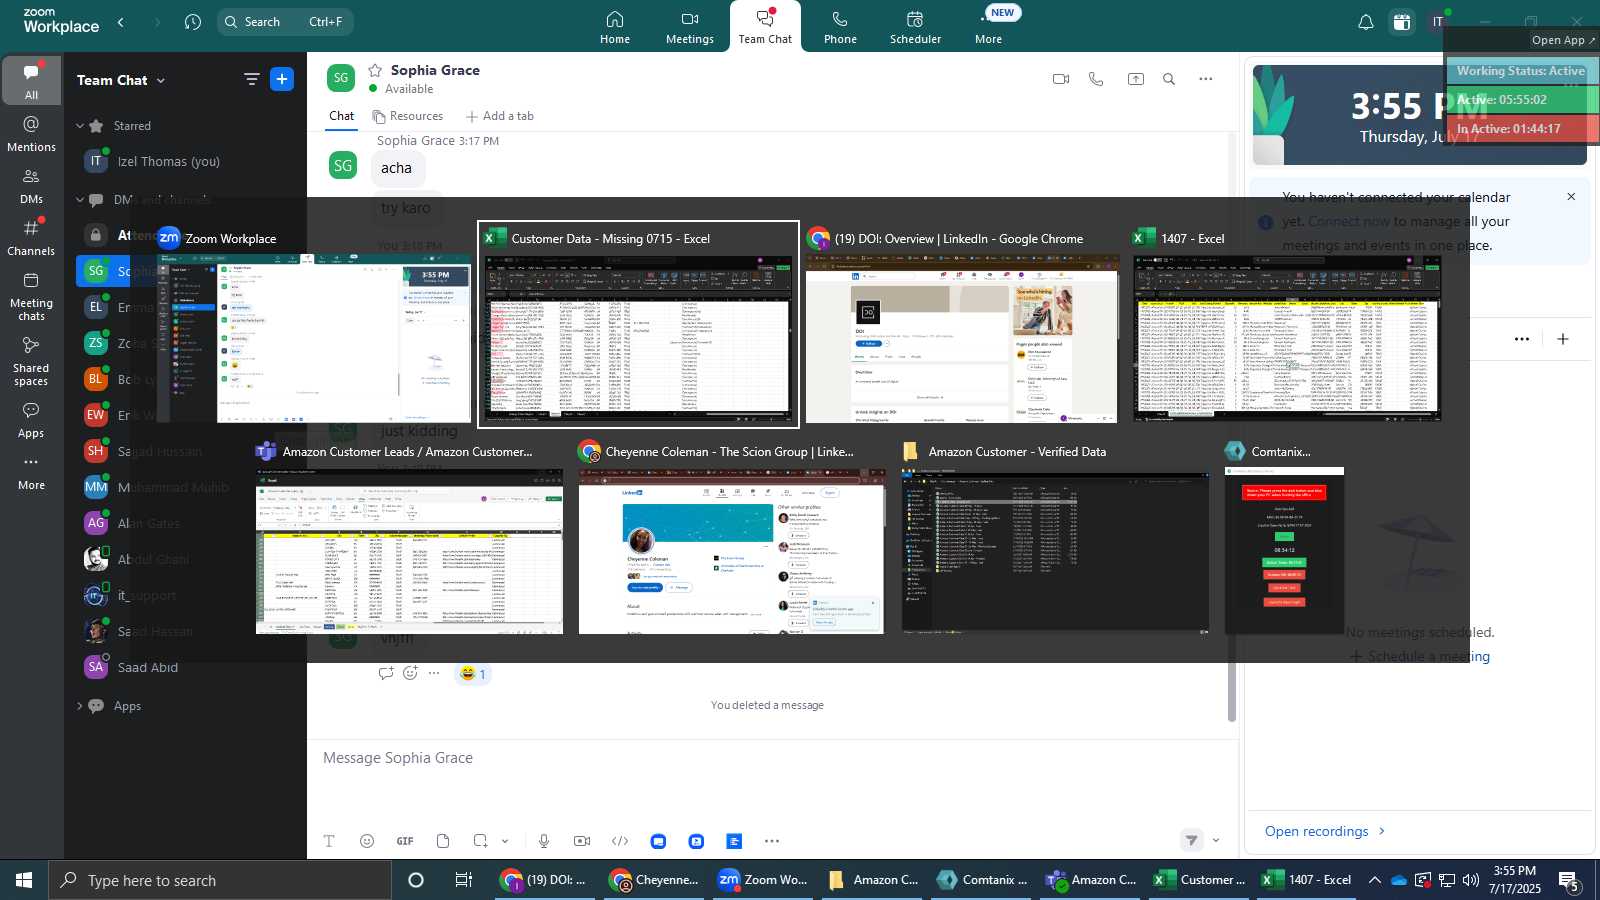The height and width of the screenshot is (900, 1600).
Task: Click Schedule a meeting link
Action: (x=1420, y=656)
